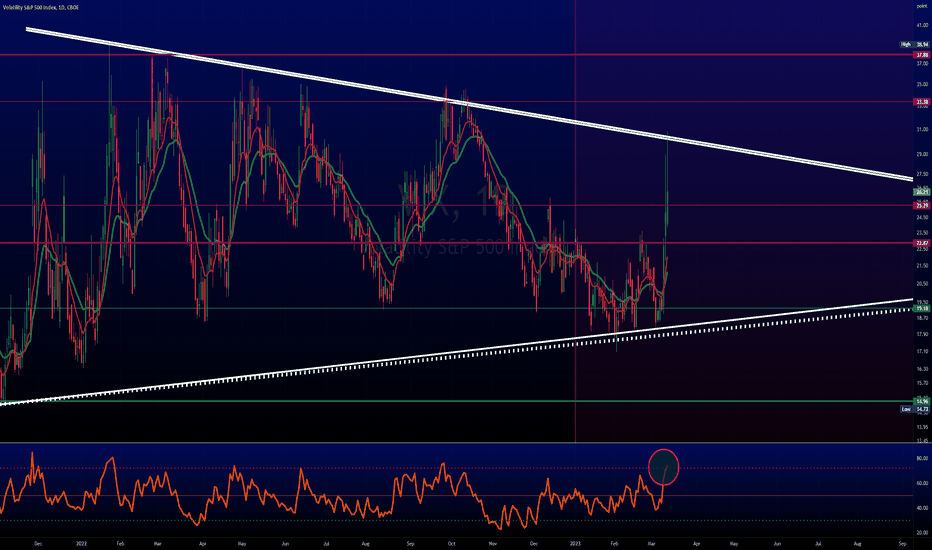Click the Nov label on the time axis
The width and height of the screenshot is (932, 550).
[492, 543]
